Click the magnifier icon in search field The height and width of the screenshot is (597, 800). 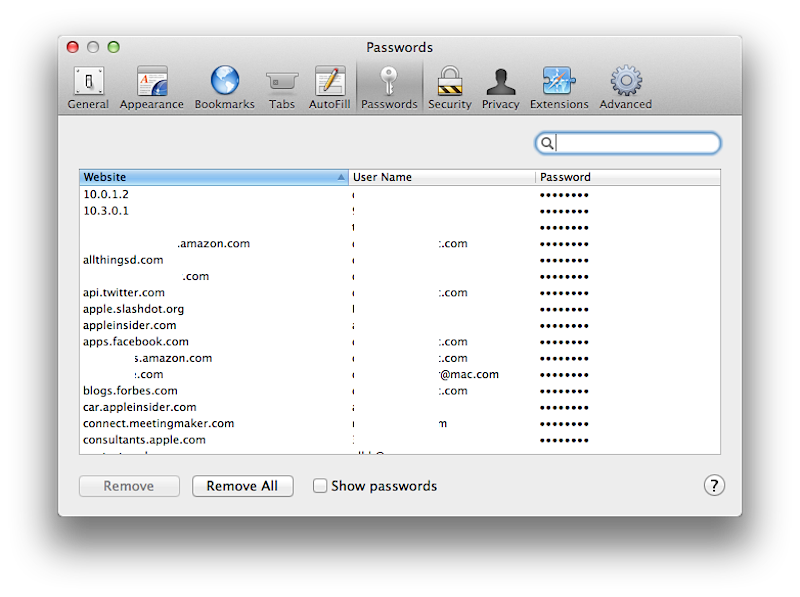tap(546, 143)
